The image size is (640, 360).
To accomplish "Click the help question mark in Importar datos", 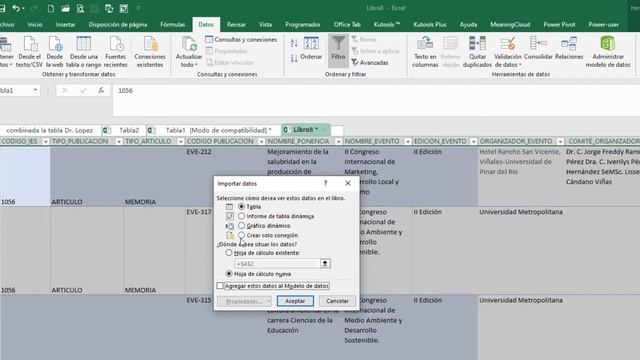I will click(325, 183).
